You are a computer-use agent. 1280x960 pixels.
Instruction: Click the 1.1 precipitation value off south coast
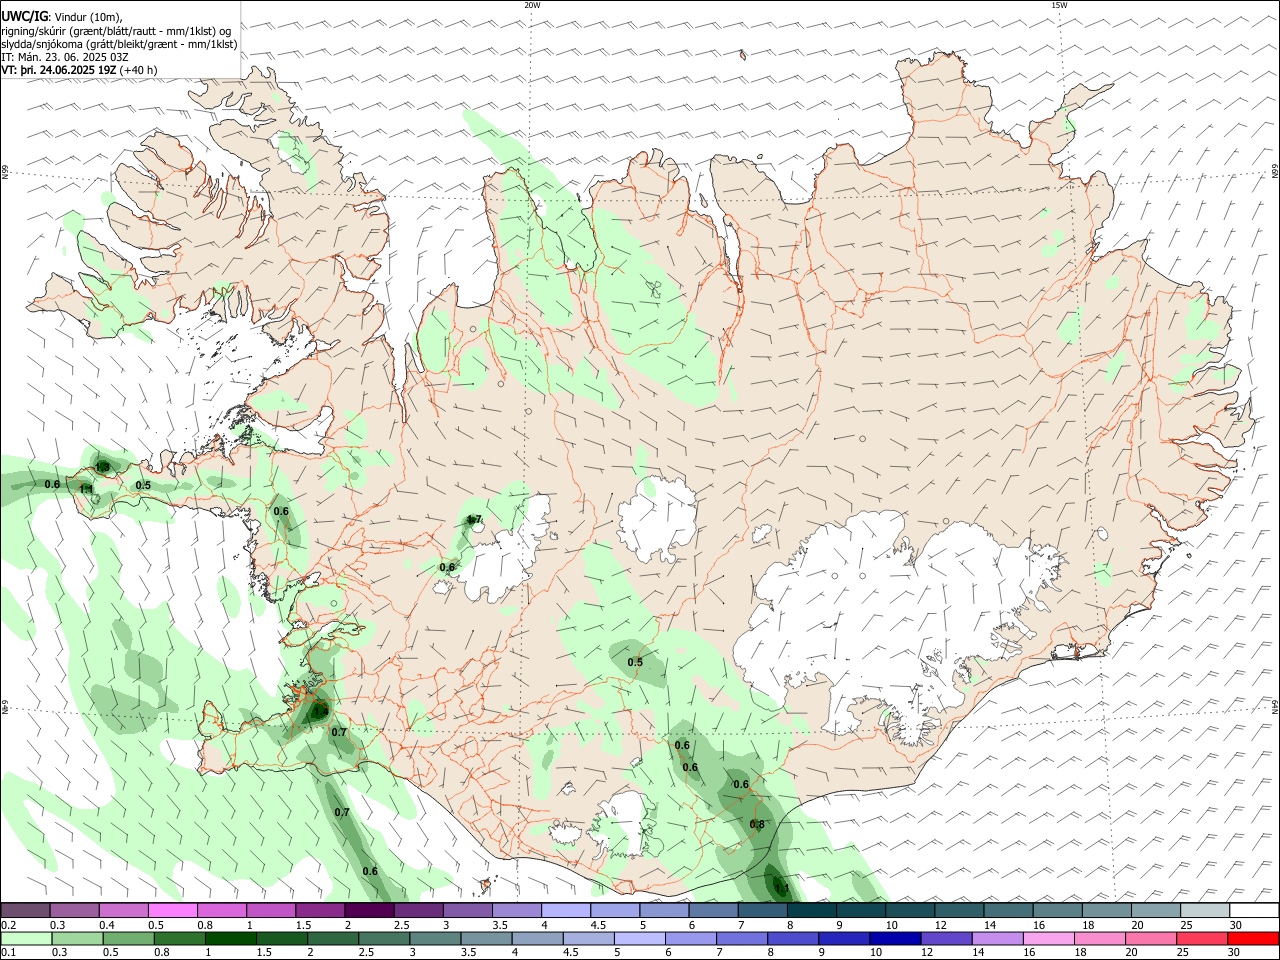point(783,888)
